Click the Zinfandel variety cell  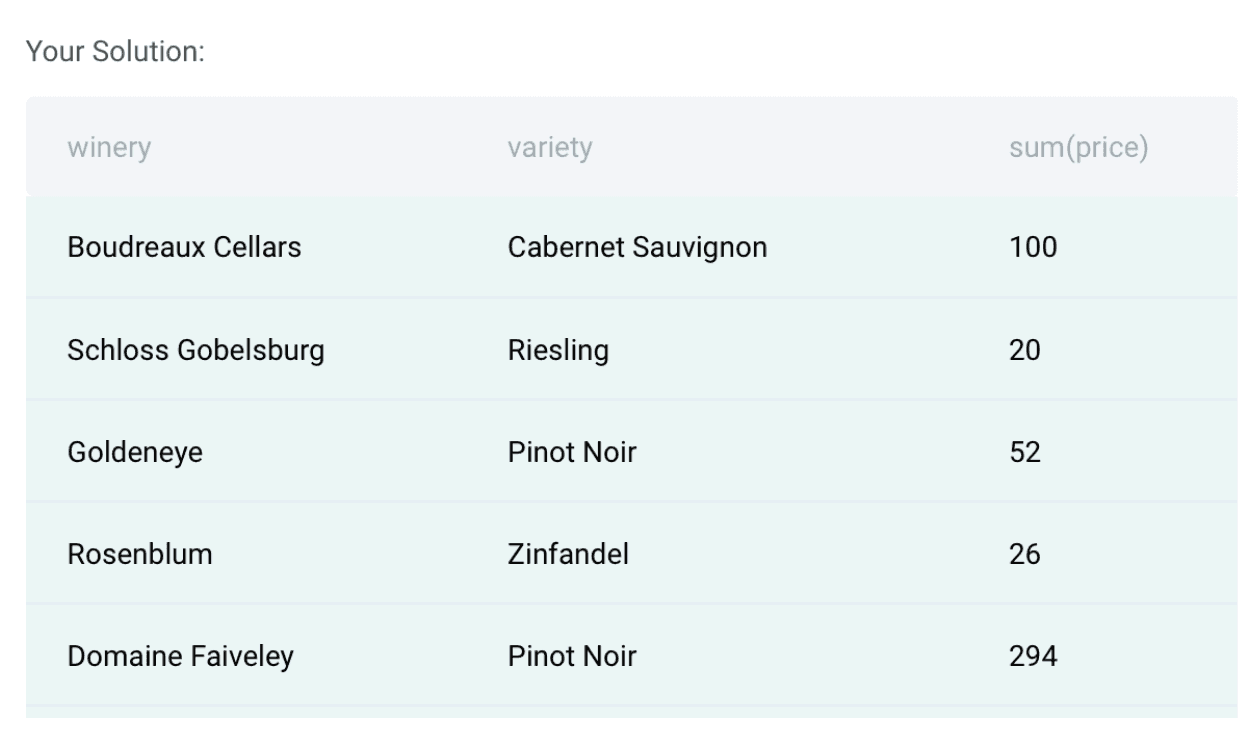point(568,554)
